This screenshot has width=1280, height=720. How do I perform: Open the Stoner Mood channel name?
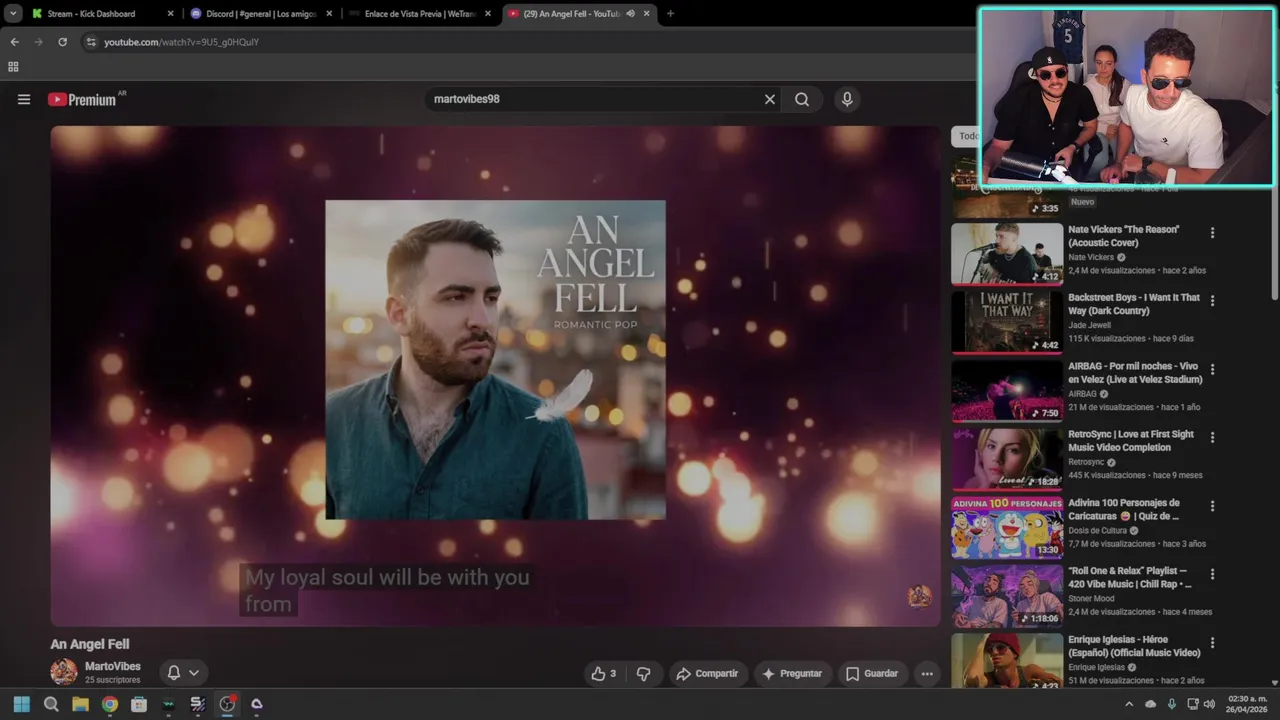pyautogui.click(x=1093, y=598)
